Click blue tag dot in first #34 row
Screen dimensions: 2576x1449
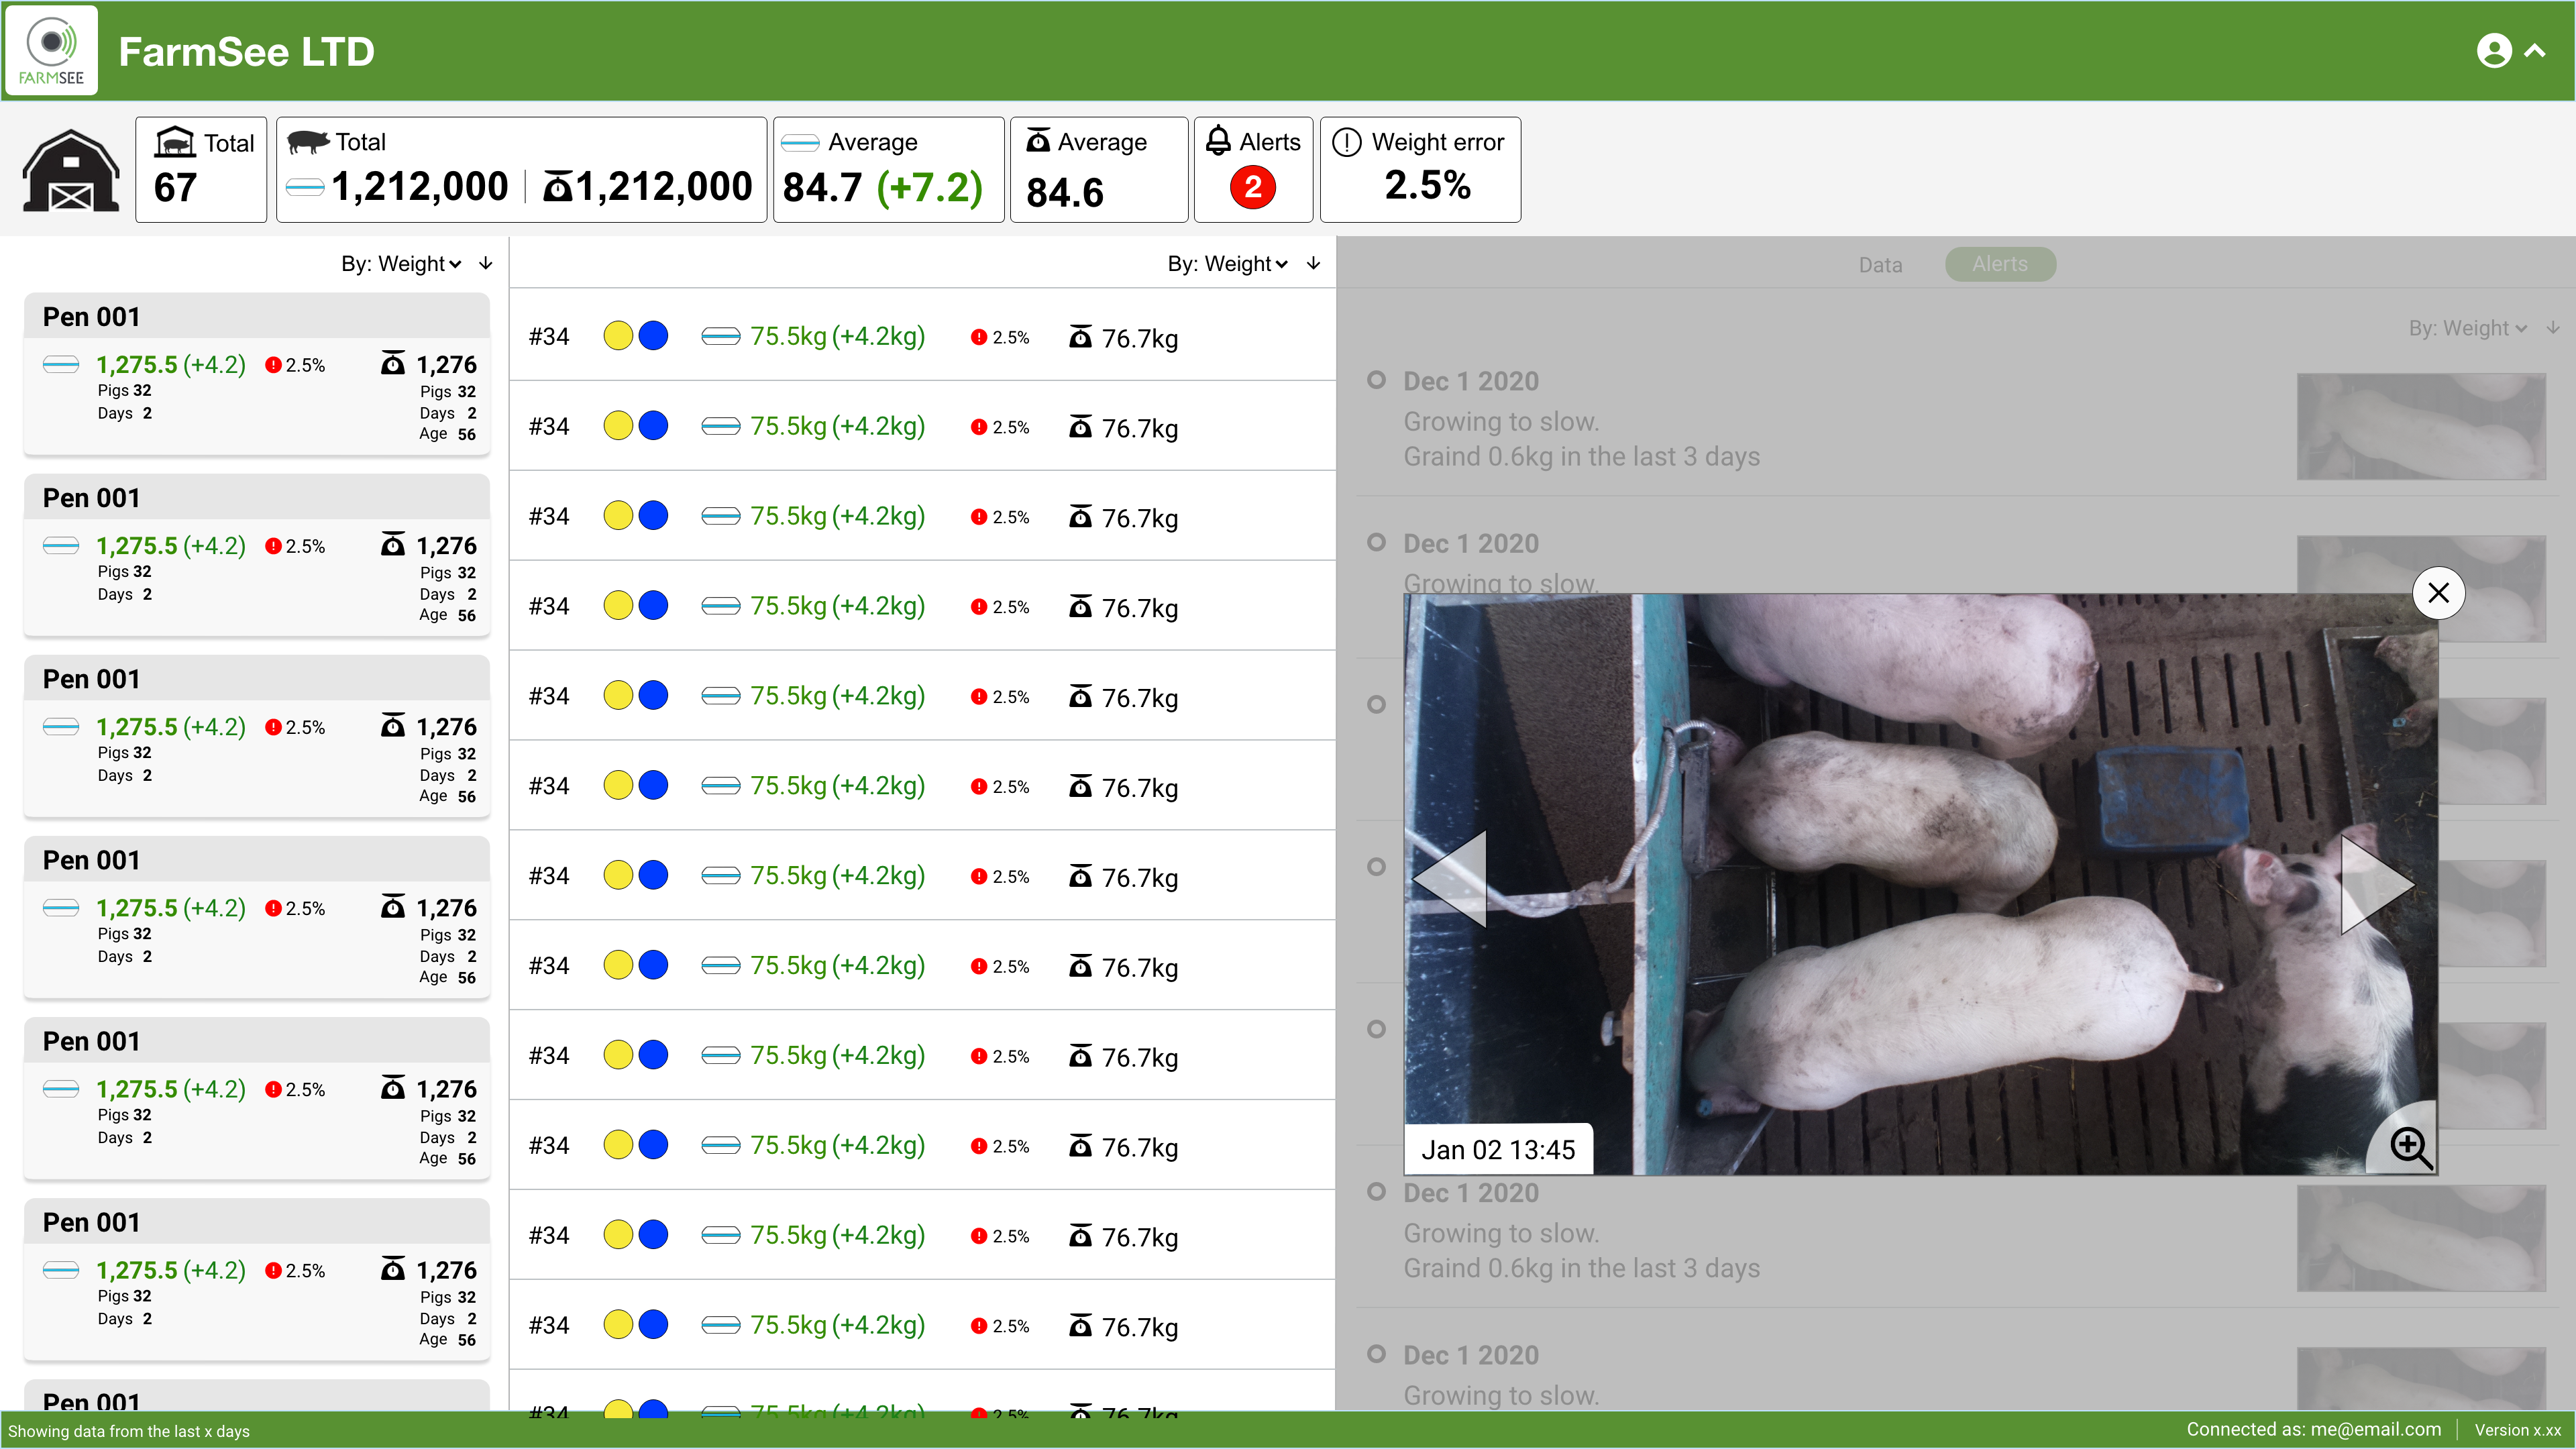(x=653, y=336)
